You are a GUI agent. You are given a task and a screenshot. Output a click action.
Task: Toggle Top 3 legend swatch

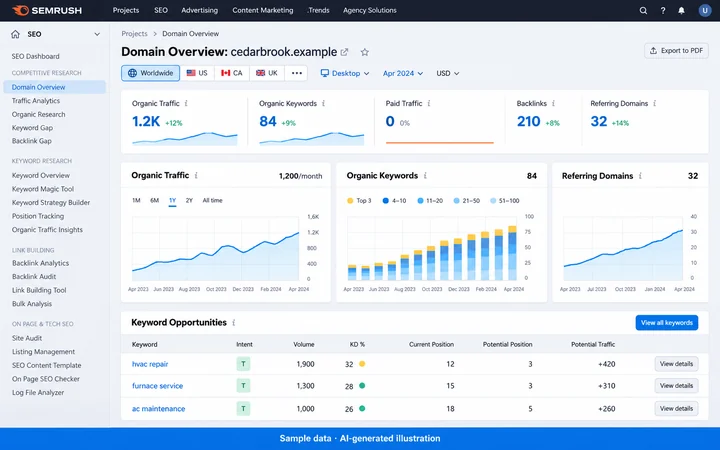[x=350, y=201]
